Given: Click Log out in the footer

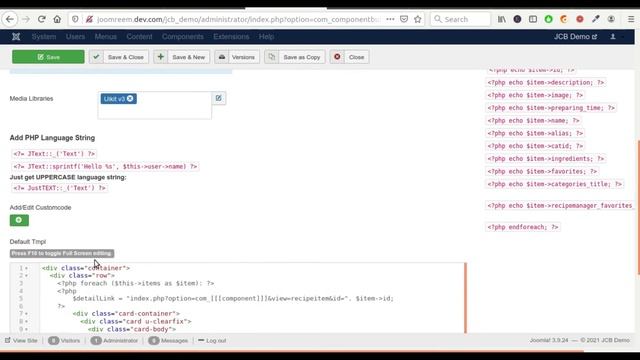Looking at the screenshot, I should [x=212, y=340].
